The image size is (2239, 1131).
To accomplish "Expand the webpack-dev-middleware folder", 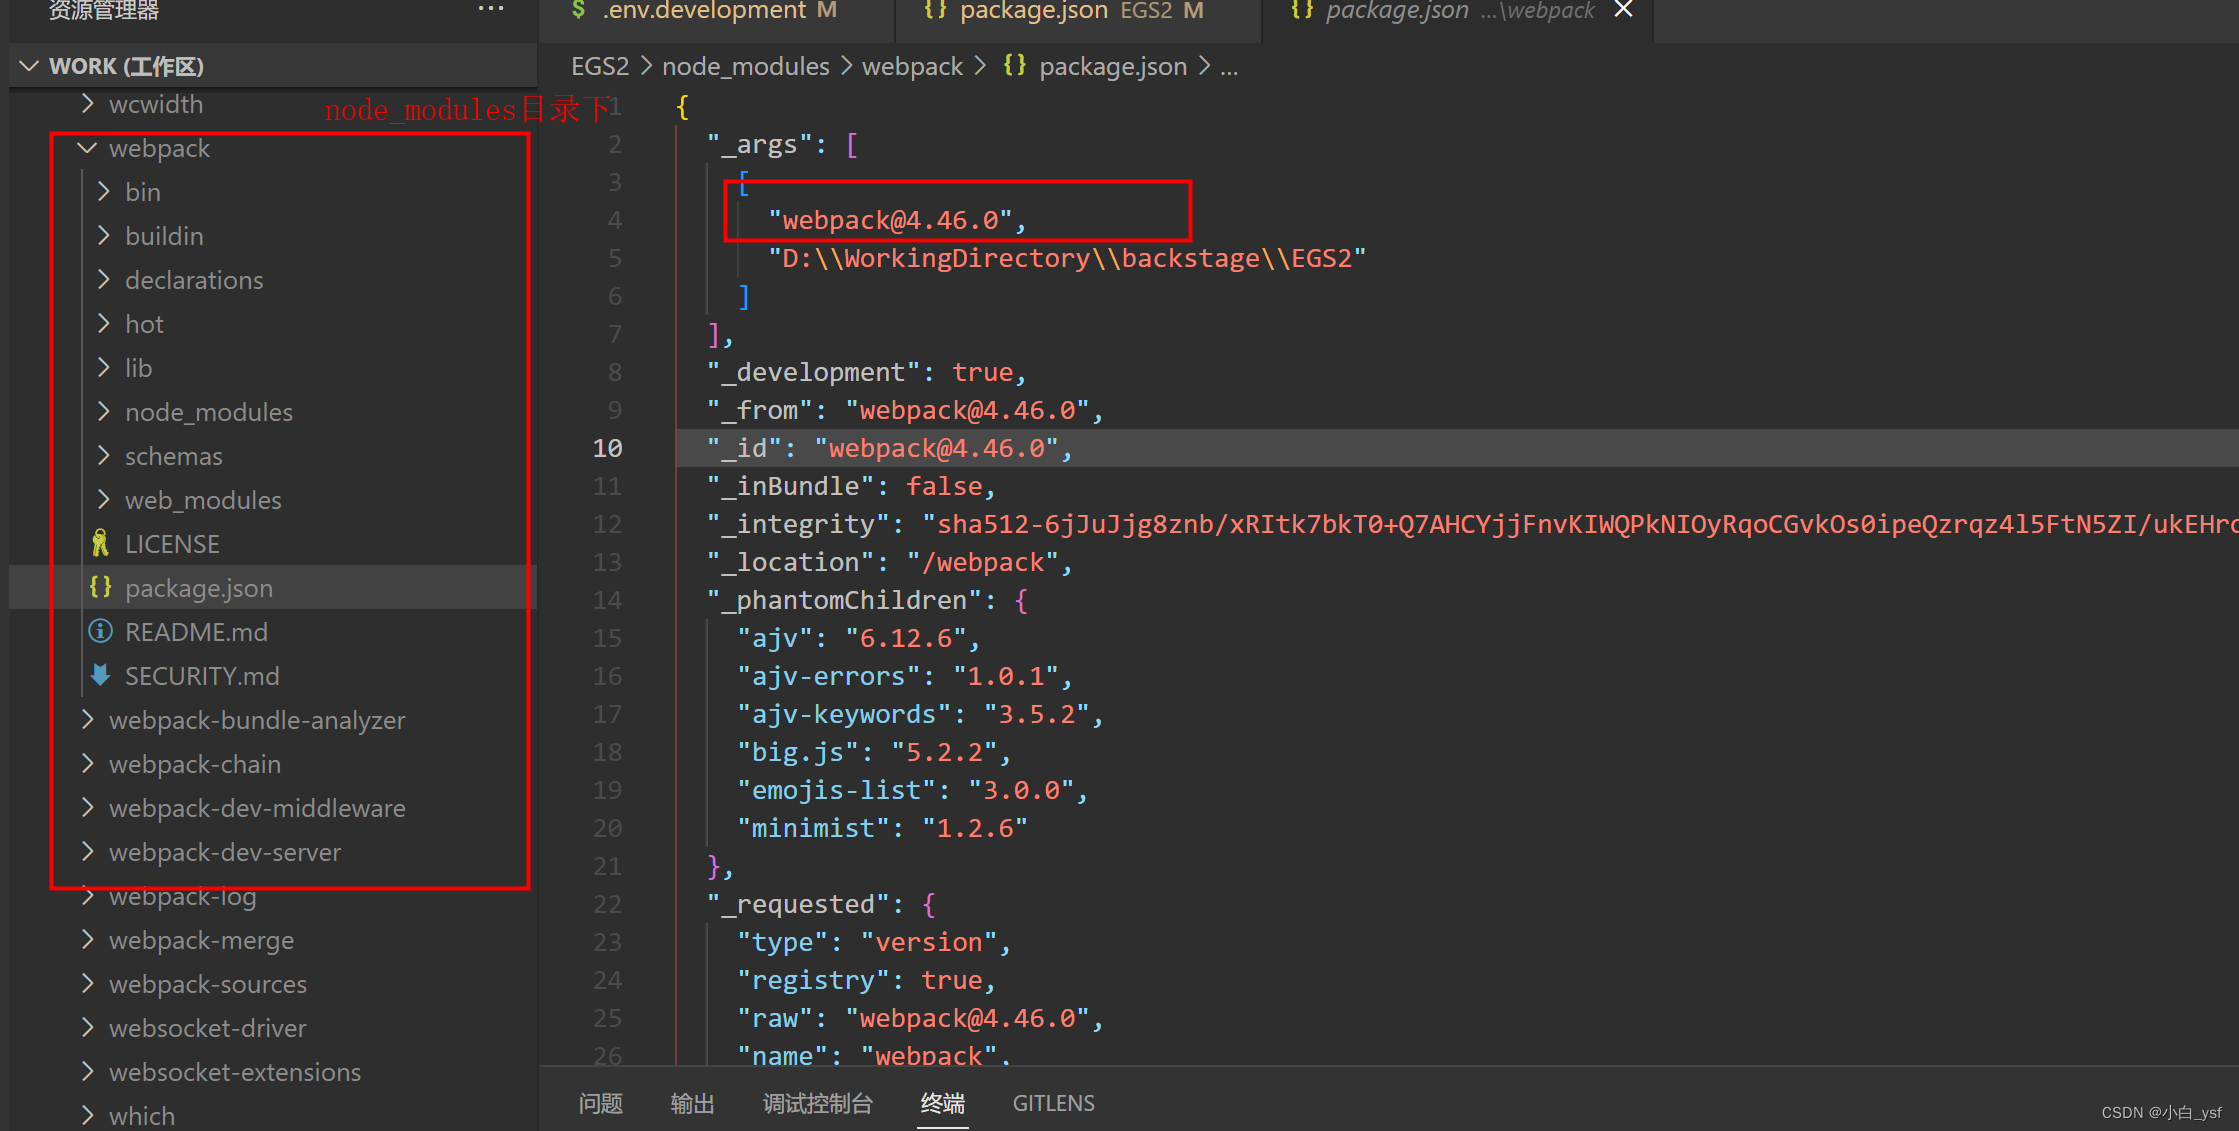I will pos(88,807).
